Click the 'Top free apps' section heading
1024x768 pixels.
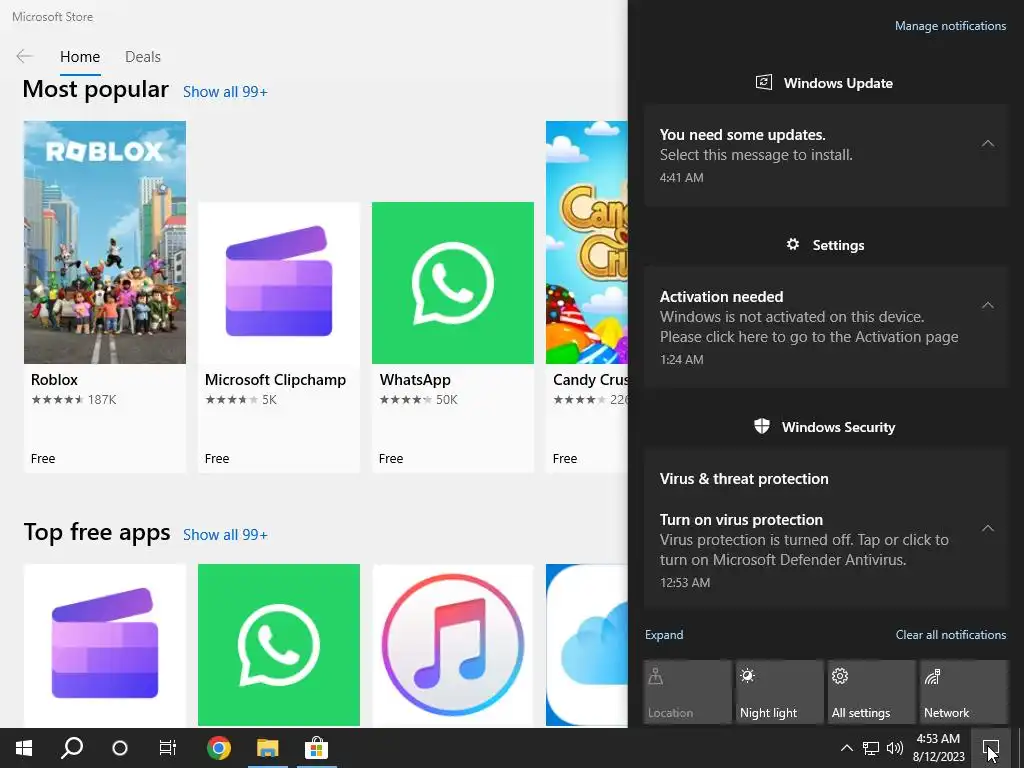[97, 533]
